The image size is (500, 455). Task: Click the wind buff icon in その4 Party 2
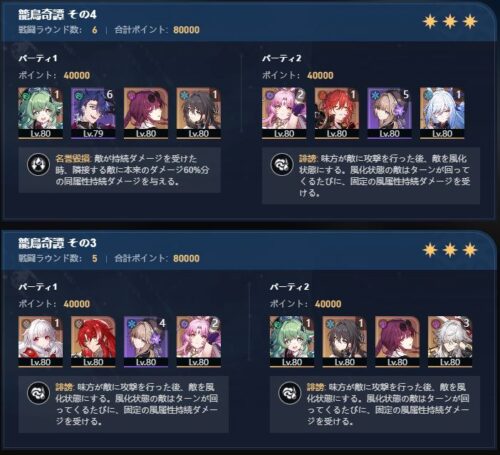point(282,164)
